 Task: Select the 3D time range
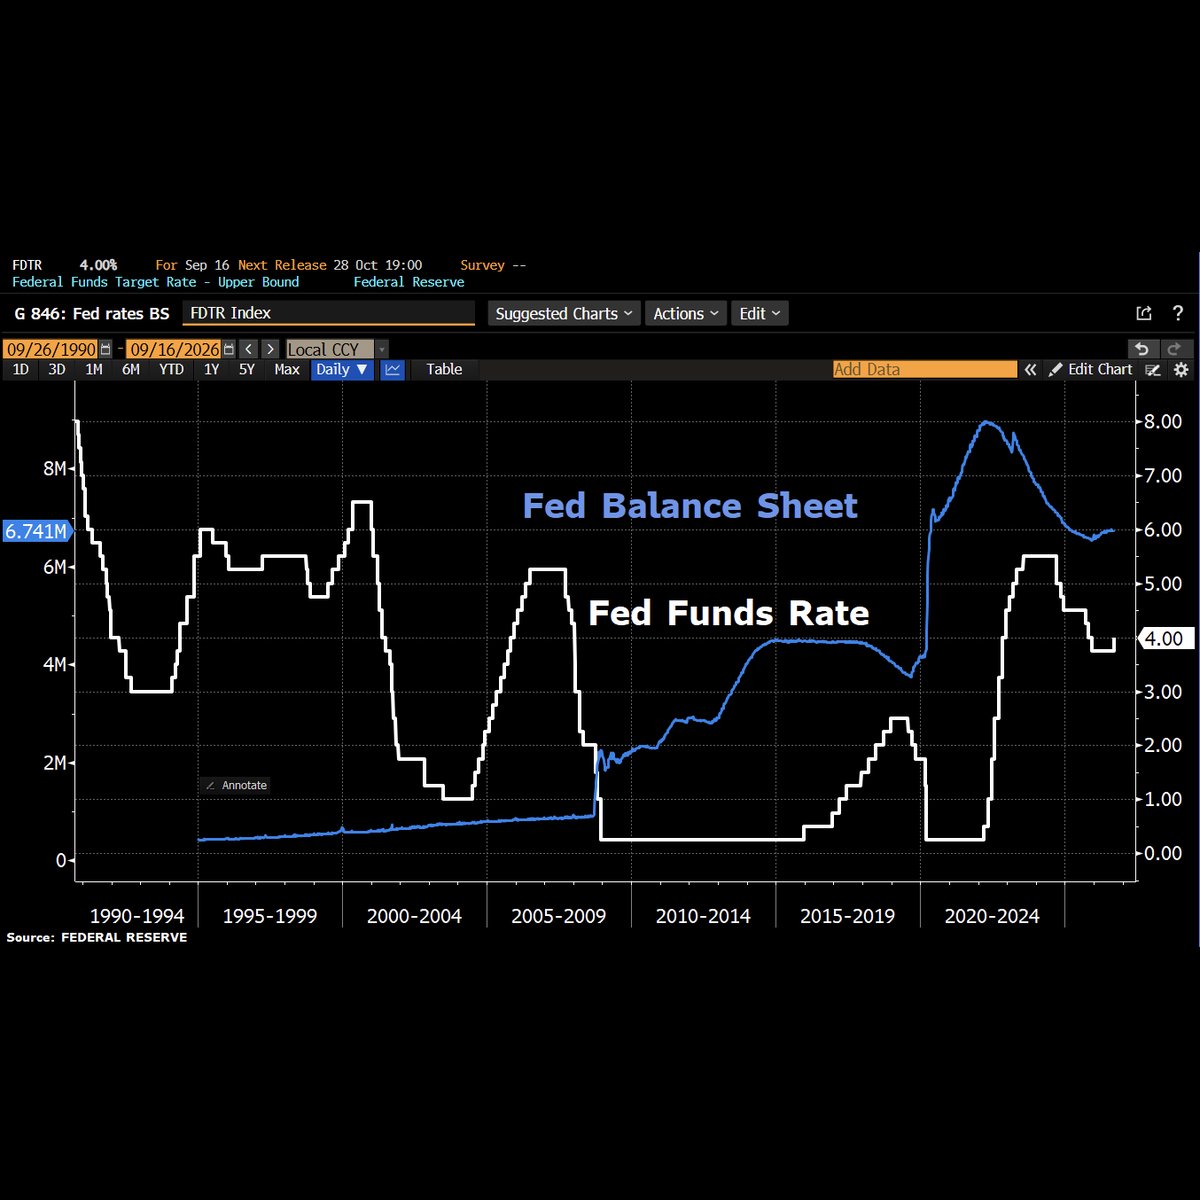pos(57,370)
